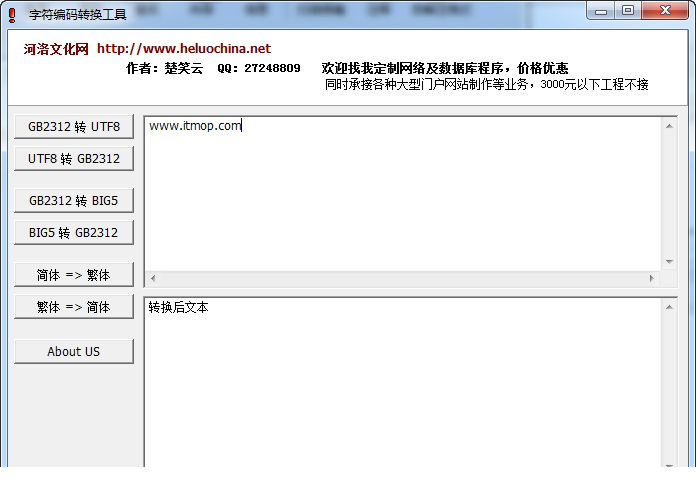696x485 pixels.
Task: Click the red exclamation app icon in the title bar
Action: 12,15
